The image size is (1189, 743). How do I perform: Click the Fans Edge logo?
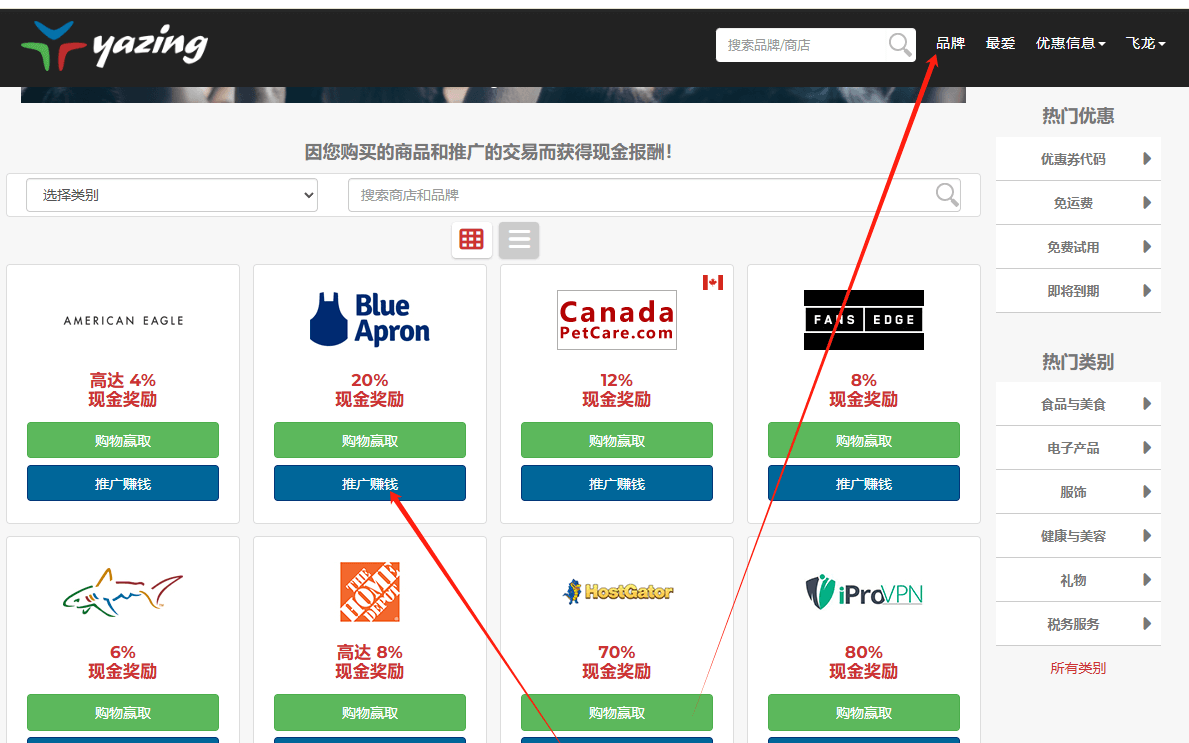click(864, 319)
